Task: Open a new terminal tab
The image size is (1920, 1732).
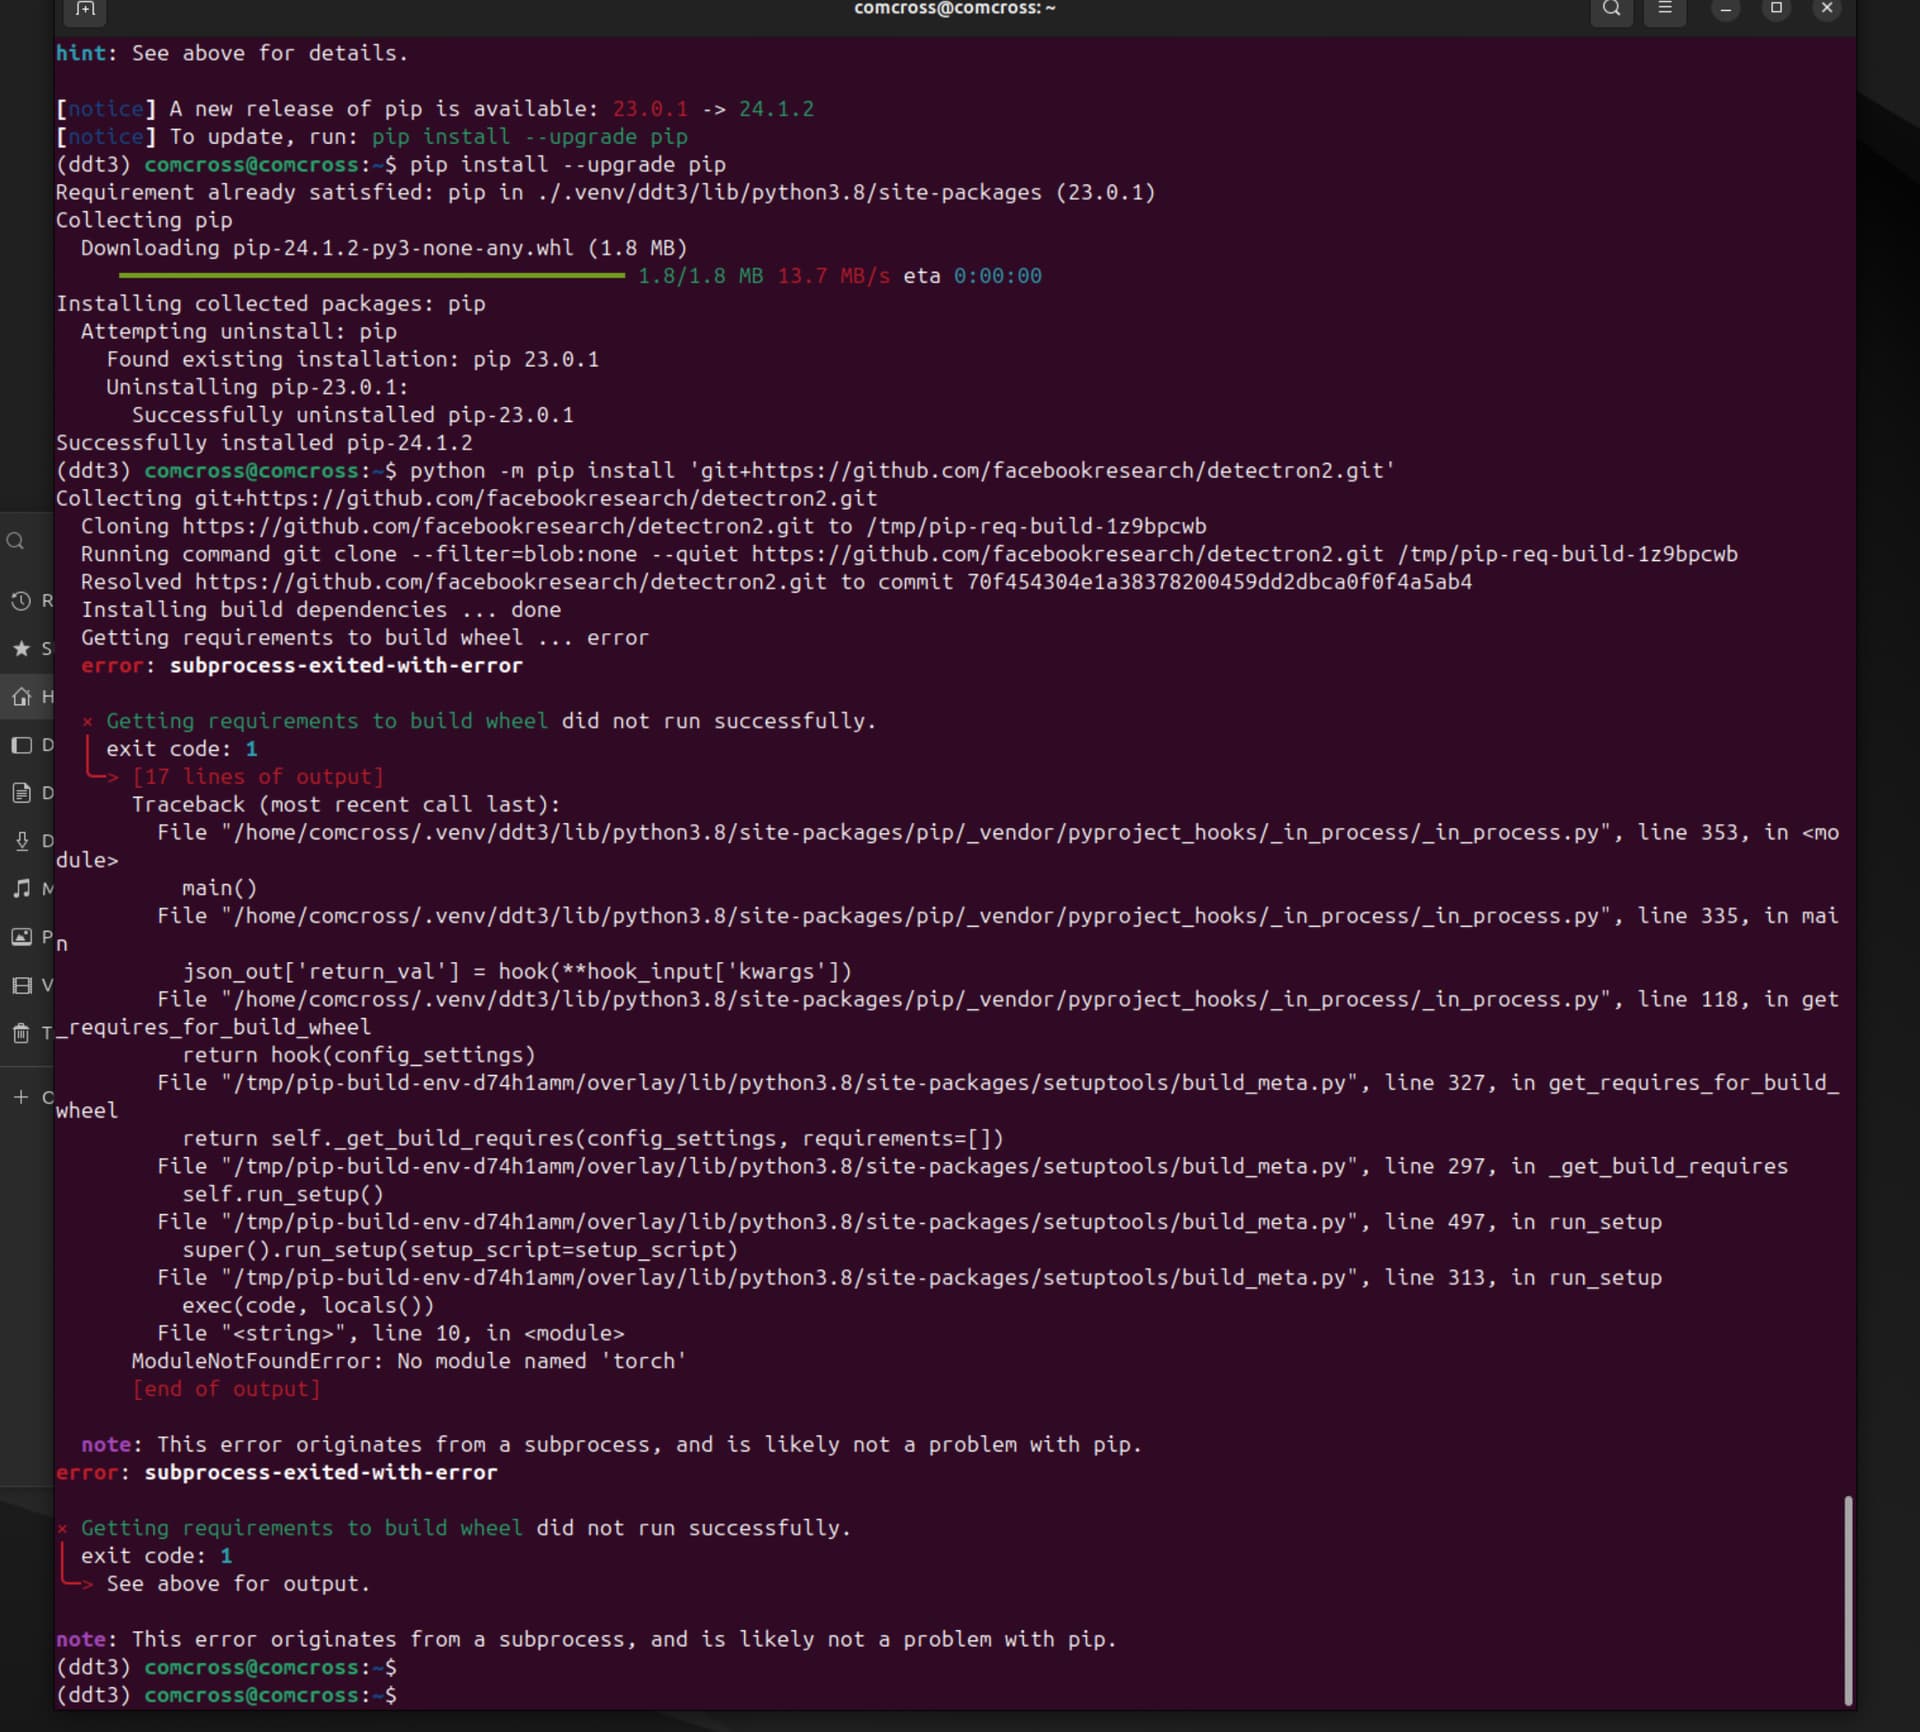Action: click(85, 9)
